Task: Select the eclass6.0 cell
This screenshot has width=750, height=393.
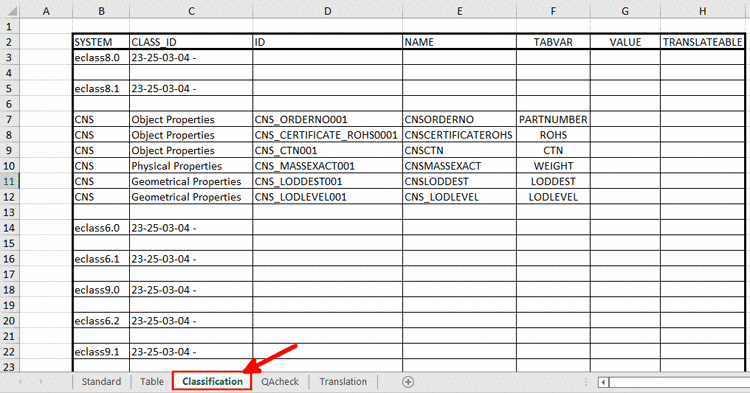Action: (101, 228)
